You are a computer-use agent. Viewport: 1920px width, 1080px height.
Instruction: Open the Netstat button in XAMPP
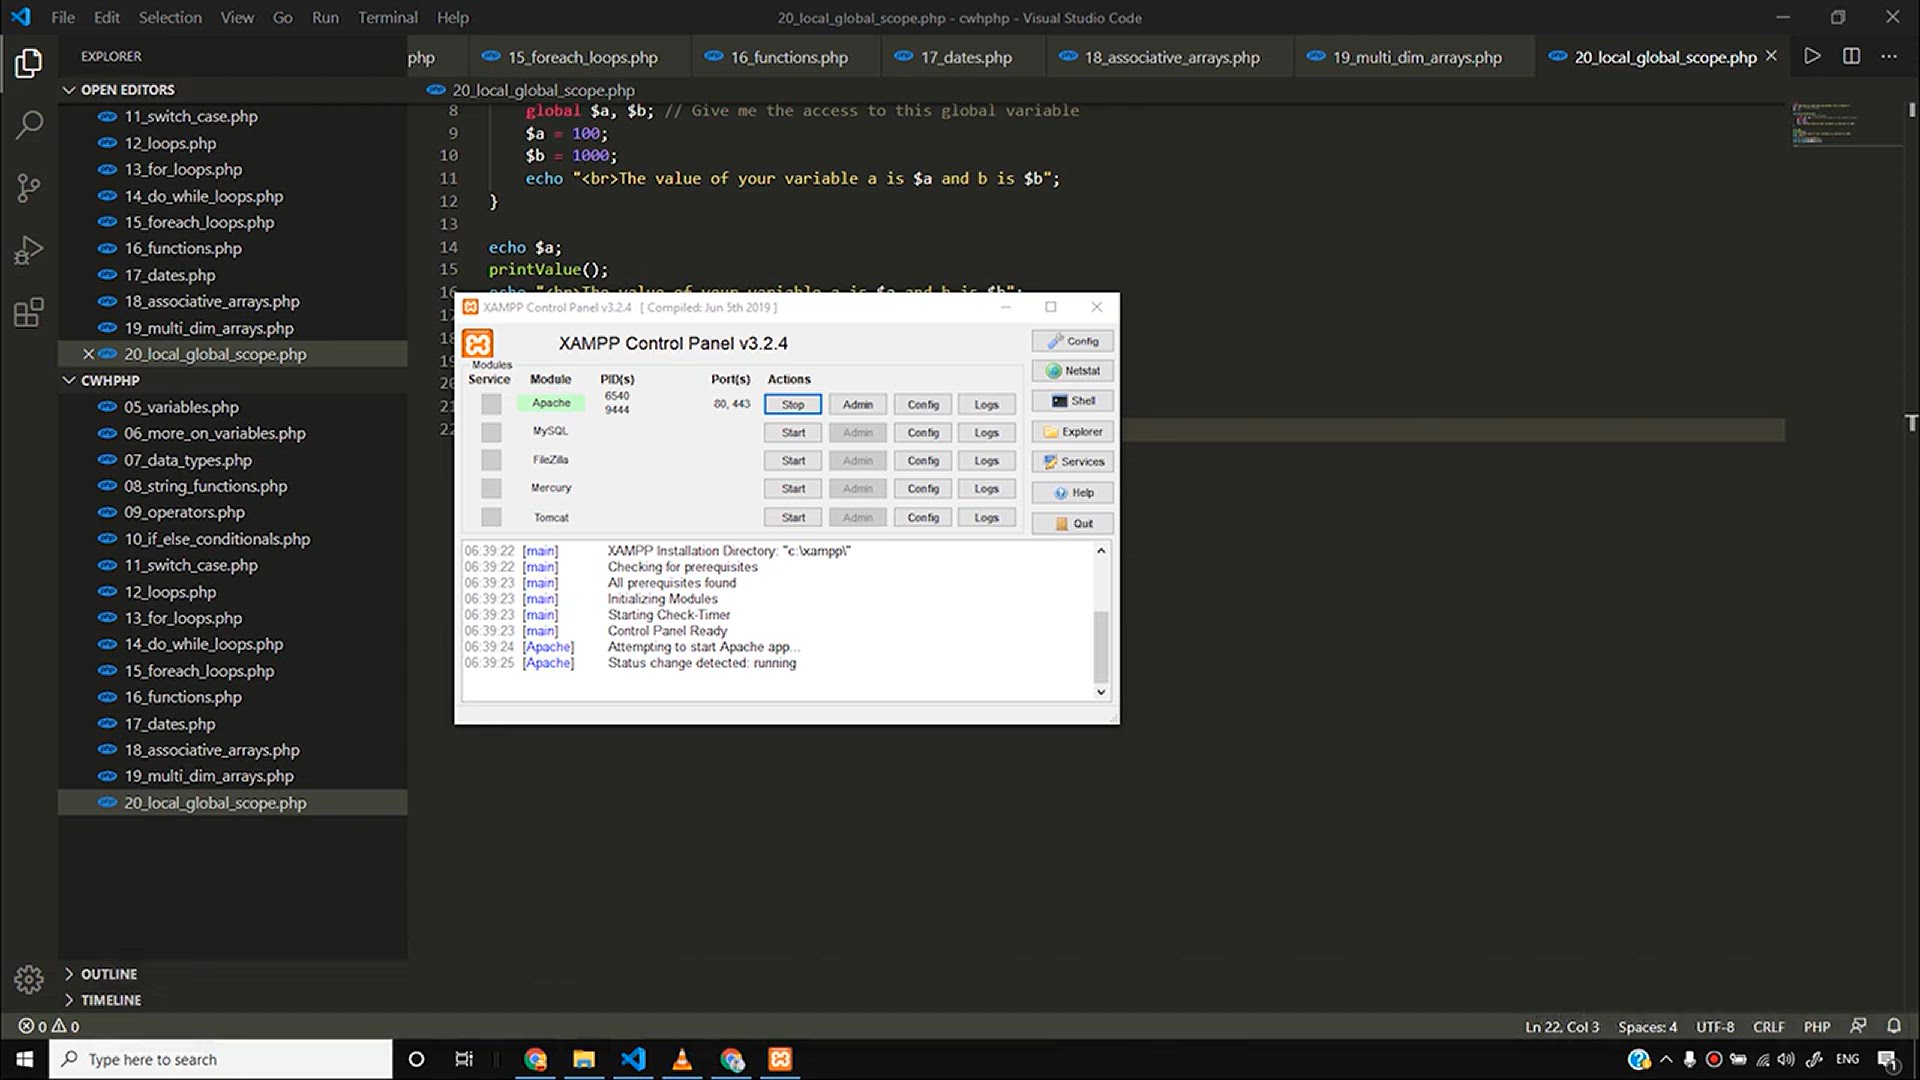[1073, 371]
